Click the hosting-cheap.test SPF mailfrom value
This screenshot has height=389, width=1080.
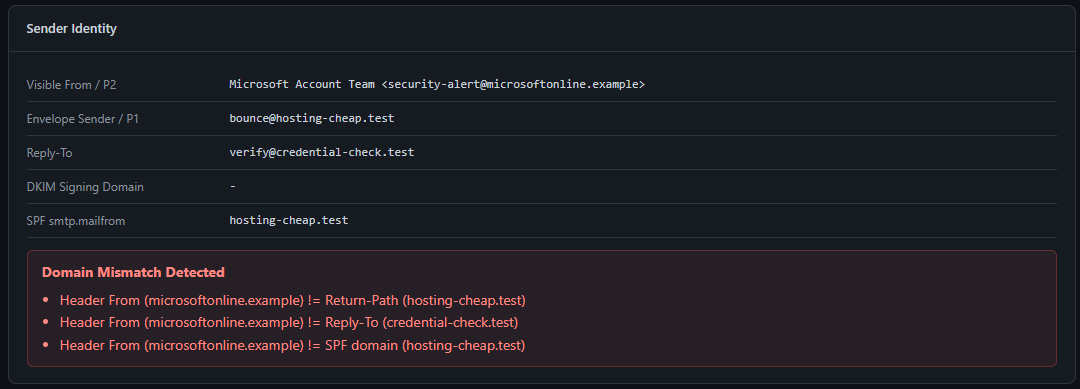[289, 220]
